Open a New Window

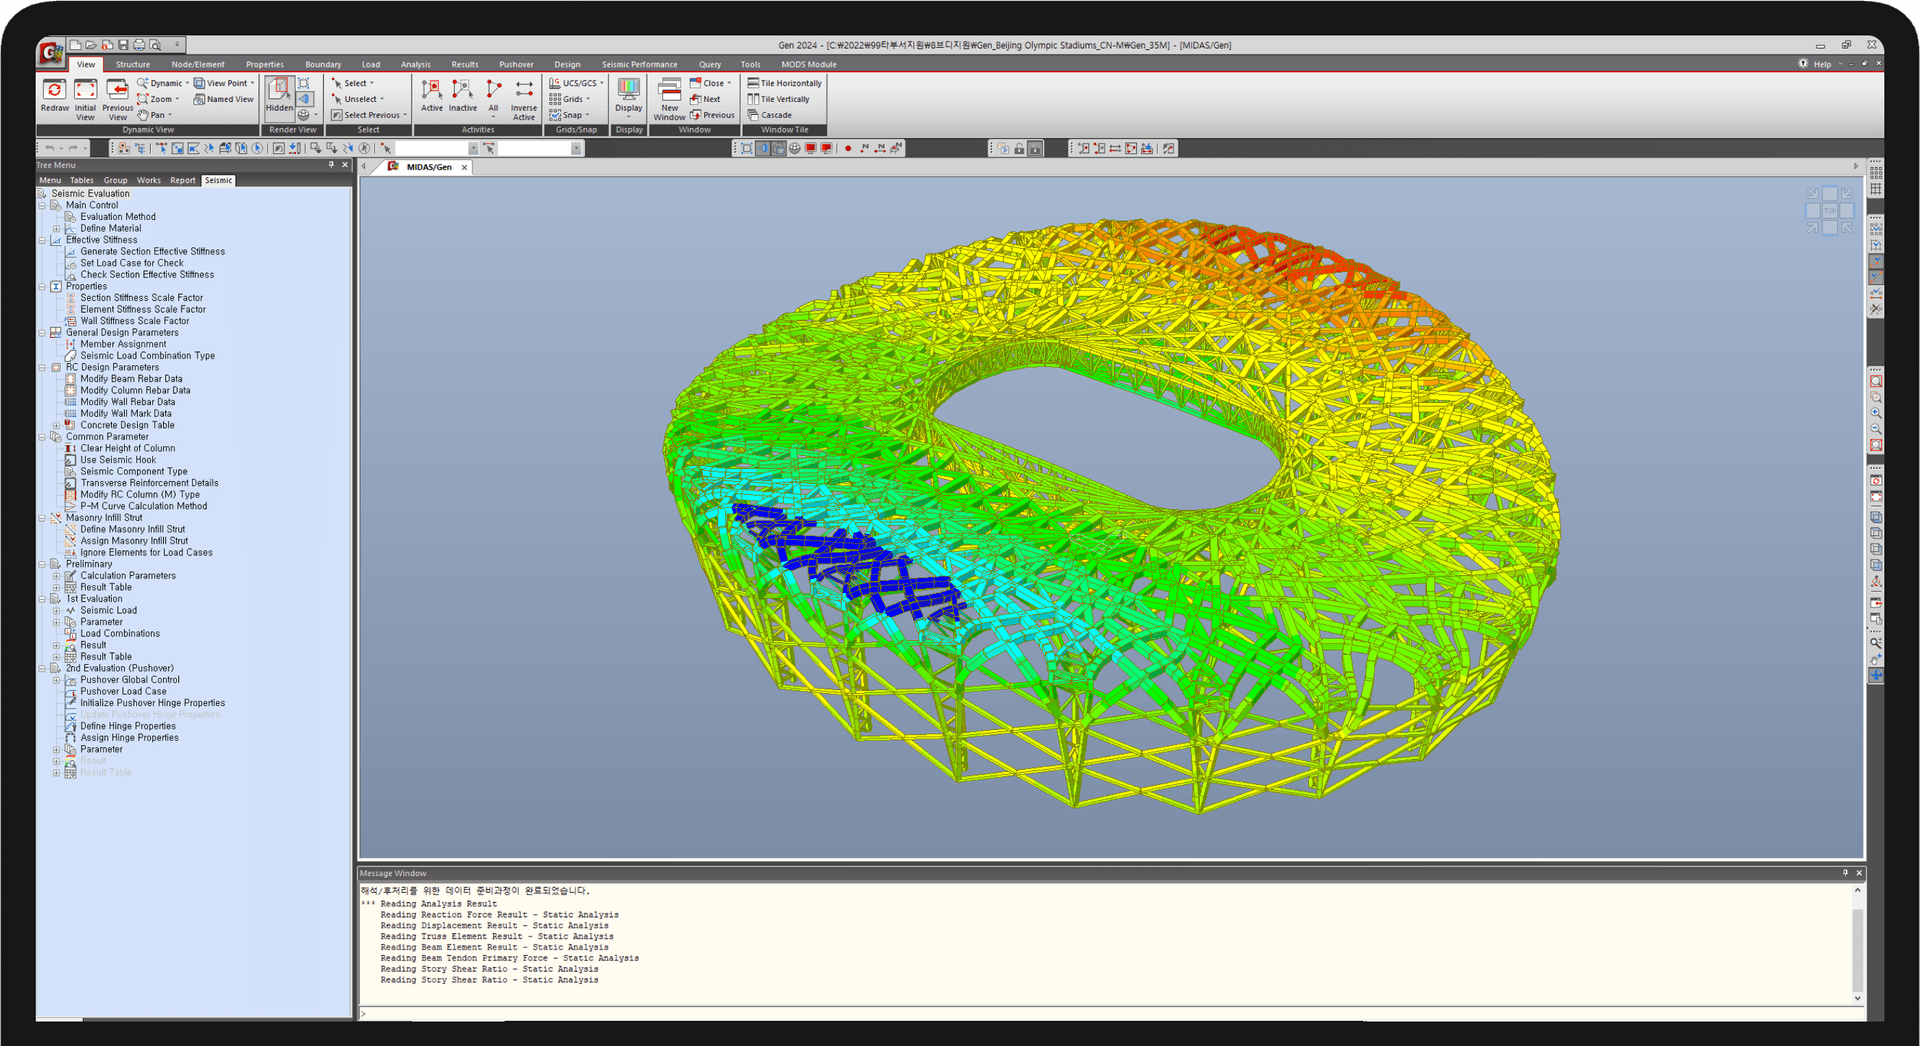pos(669,92)
